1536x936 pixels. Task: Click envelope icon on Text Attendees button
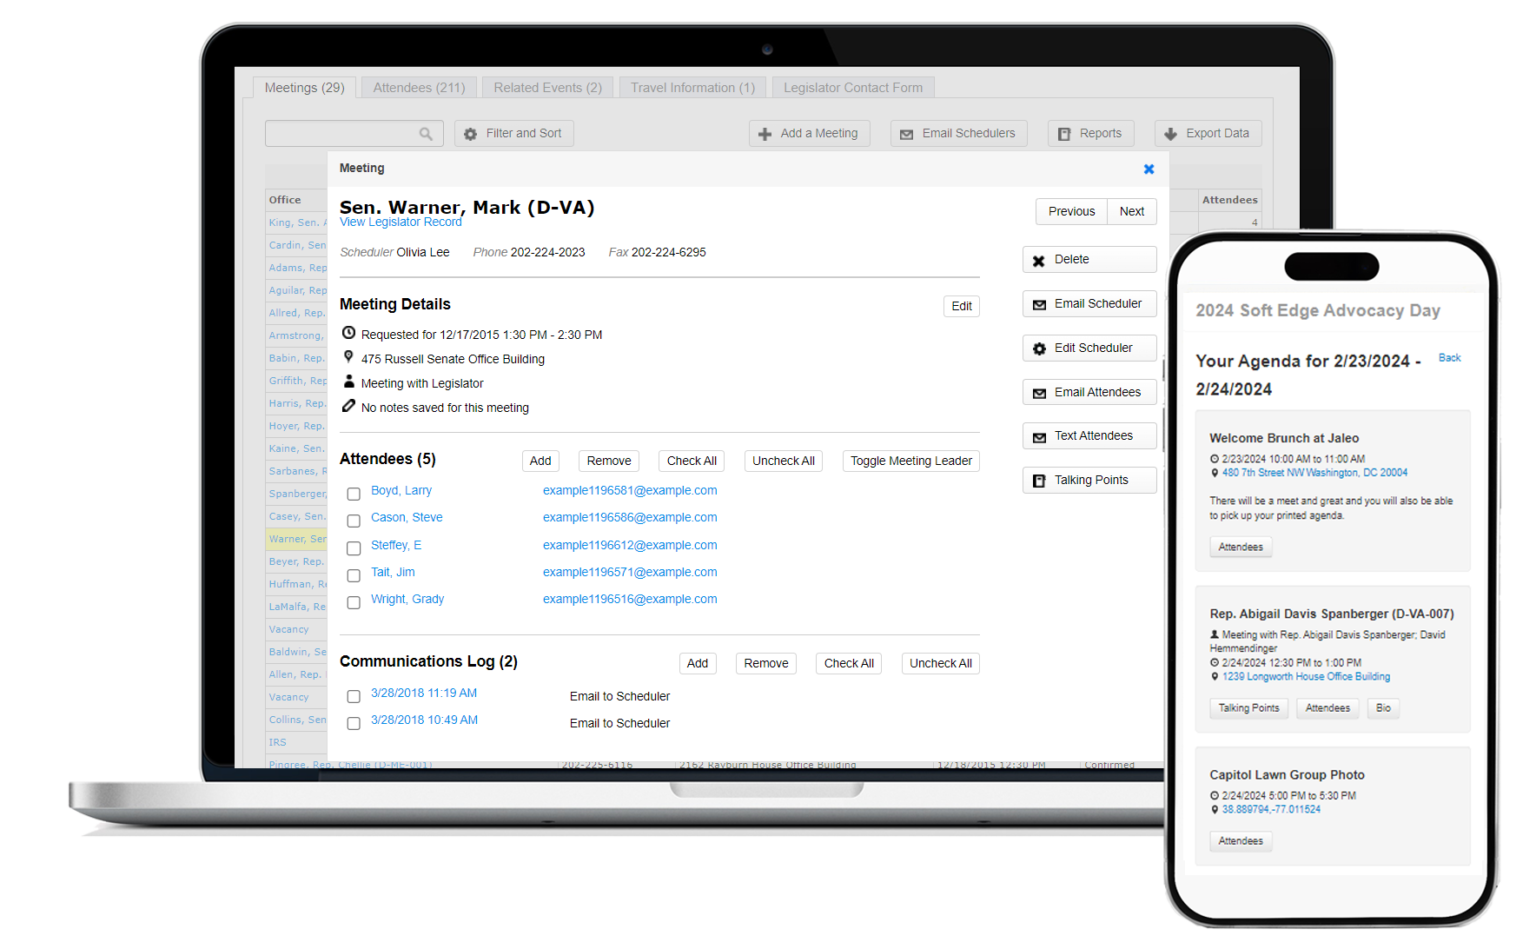point(1039,437)
